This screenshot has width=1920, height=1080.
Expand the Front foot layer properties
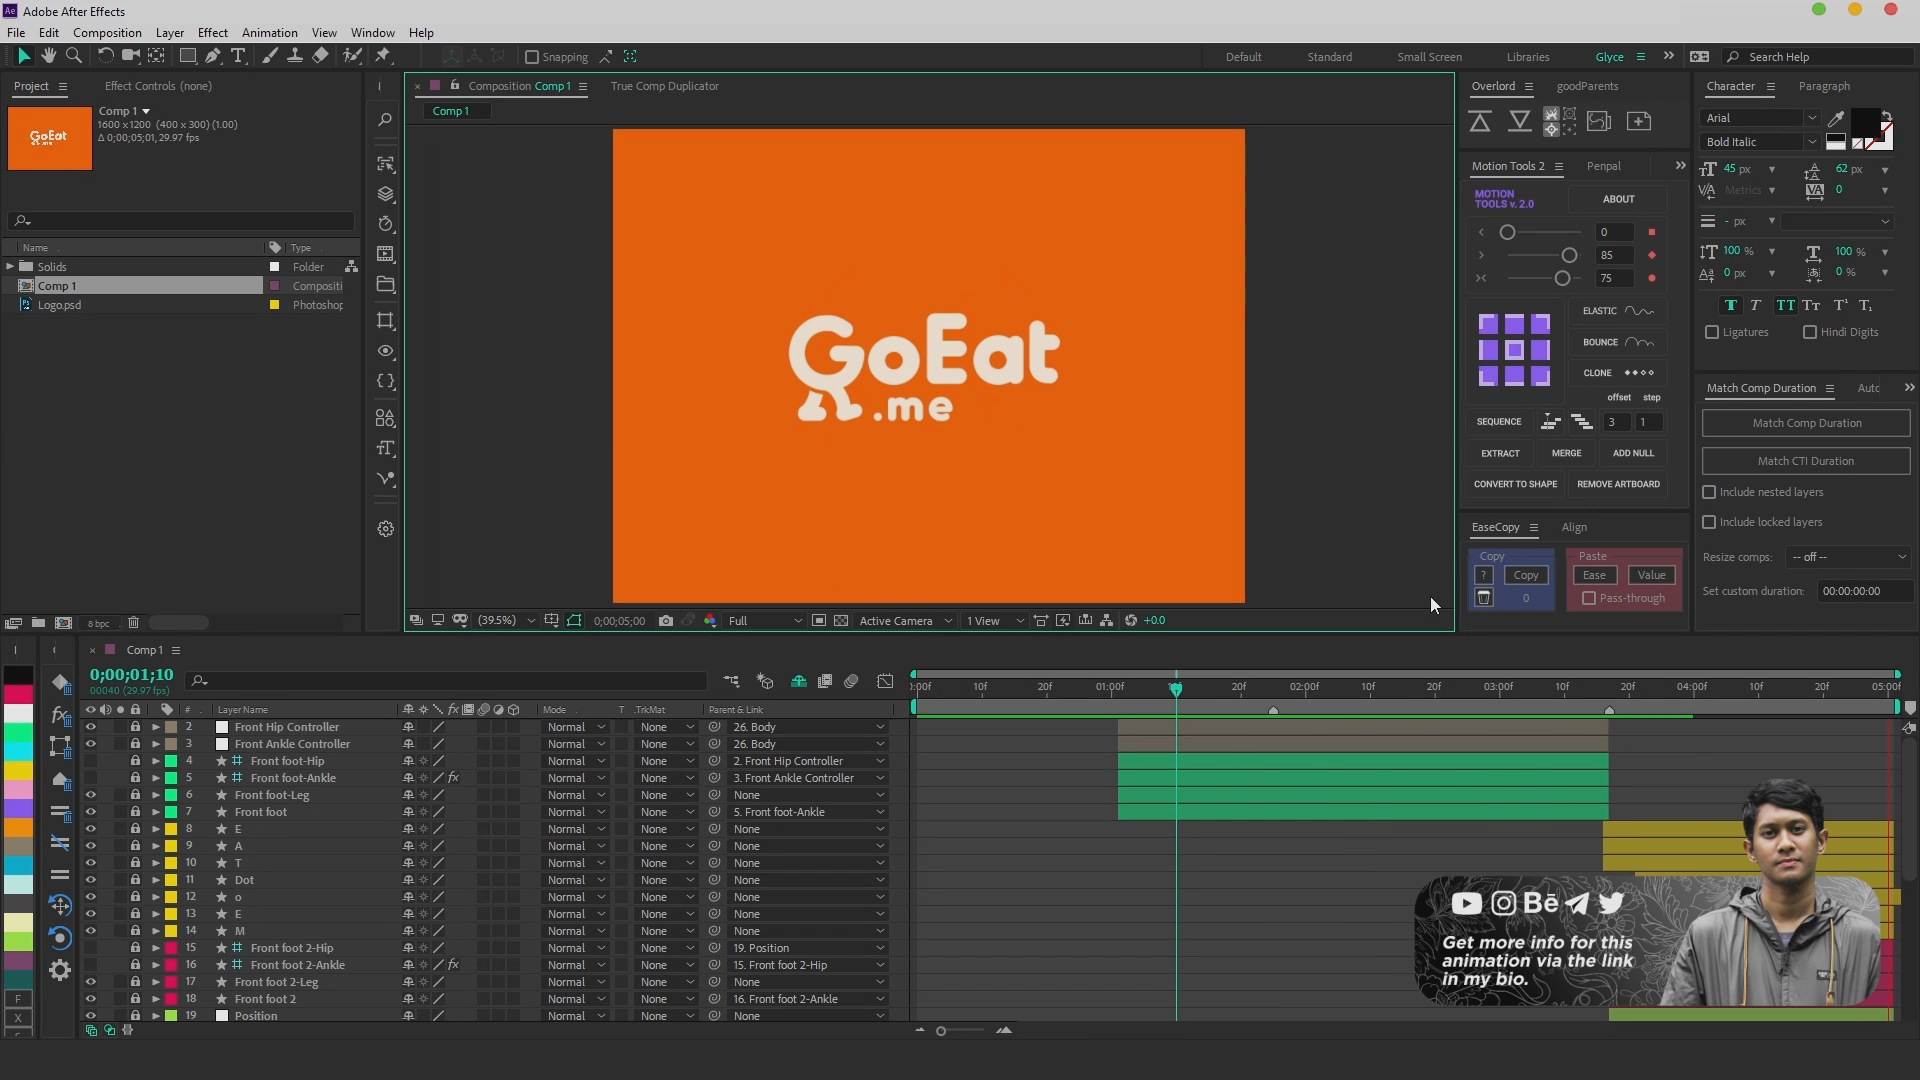tap(156, 812)
